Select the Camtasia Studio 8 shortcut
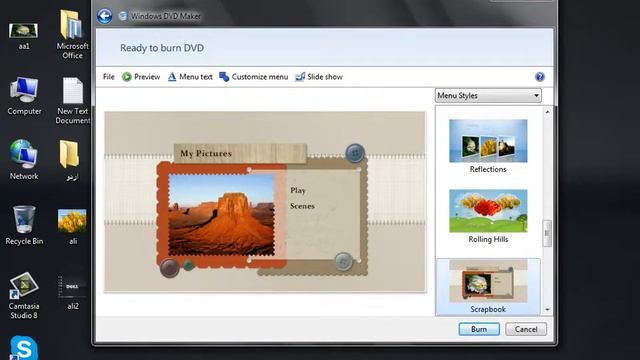Image resolution: width=640 pixels, height=360 pixels. pyautogui.click(x=24, y=296)
